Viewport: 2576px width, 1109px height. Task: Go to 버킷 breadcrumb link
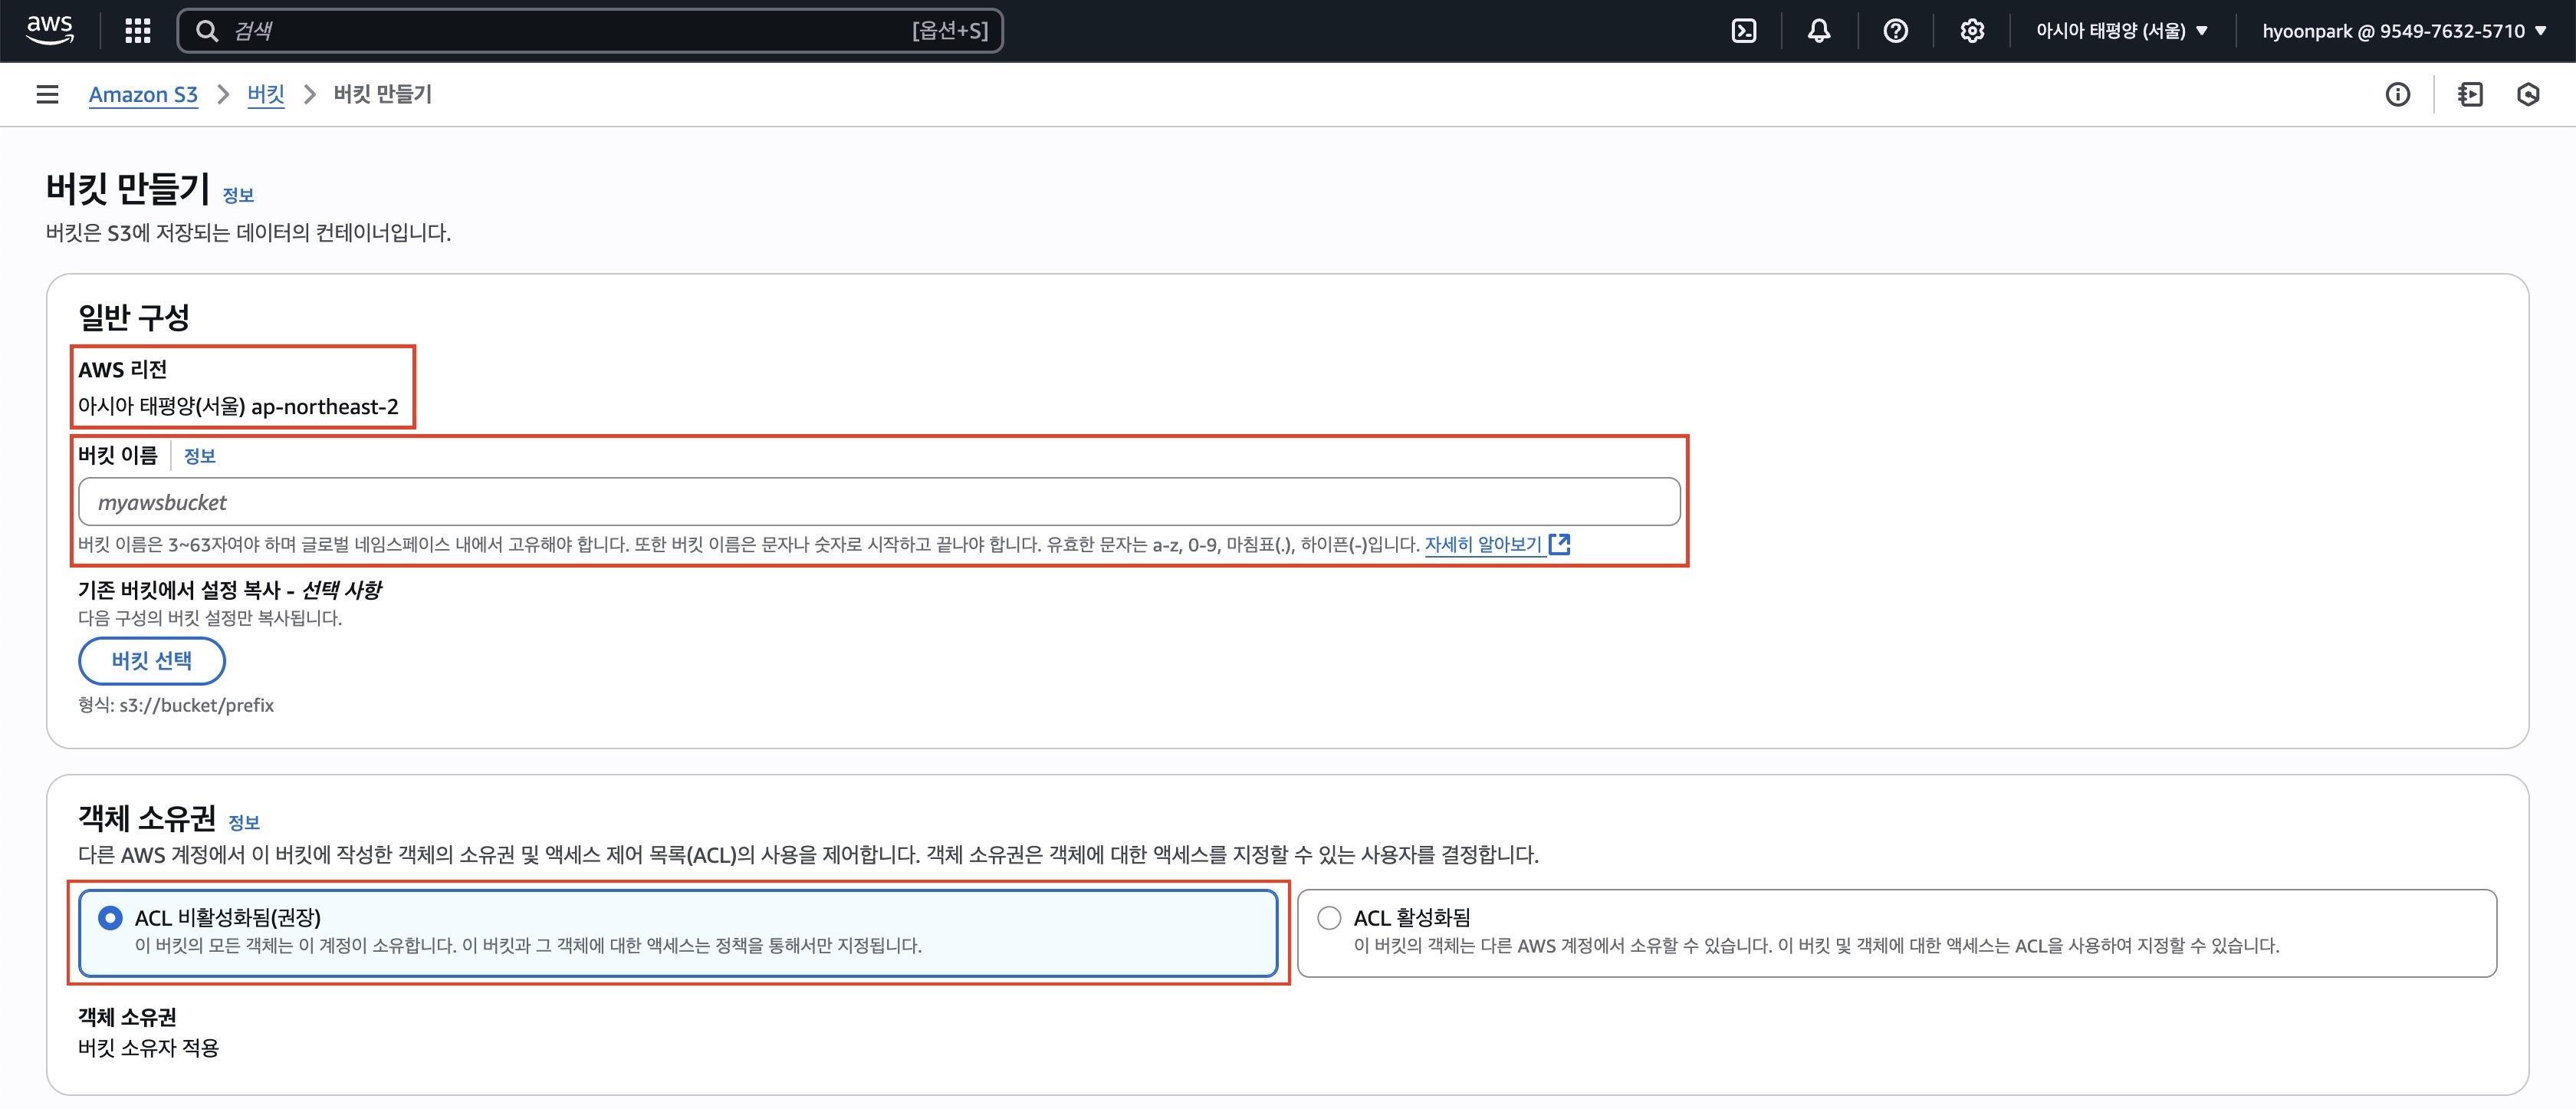point(266,94)
